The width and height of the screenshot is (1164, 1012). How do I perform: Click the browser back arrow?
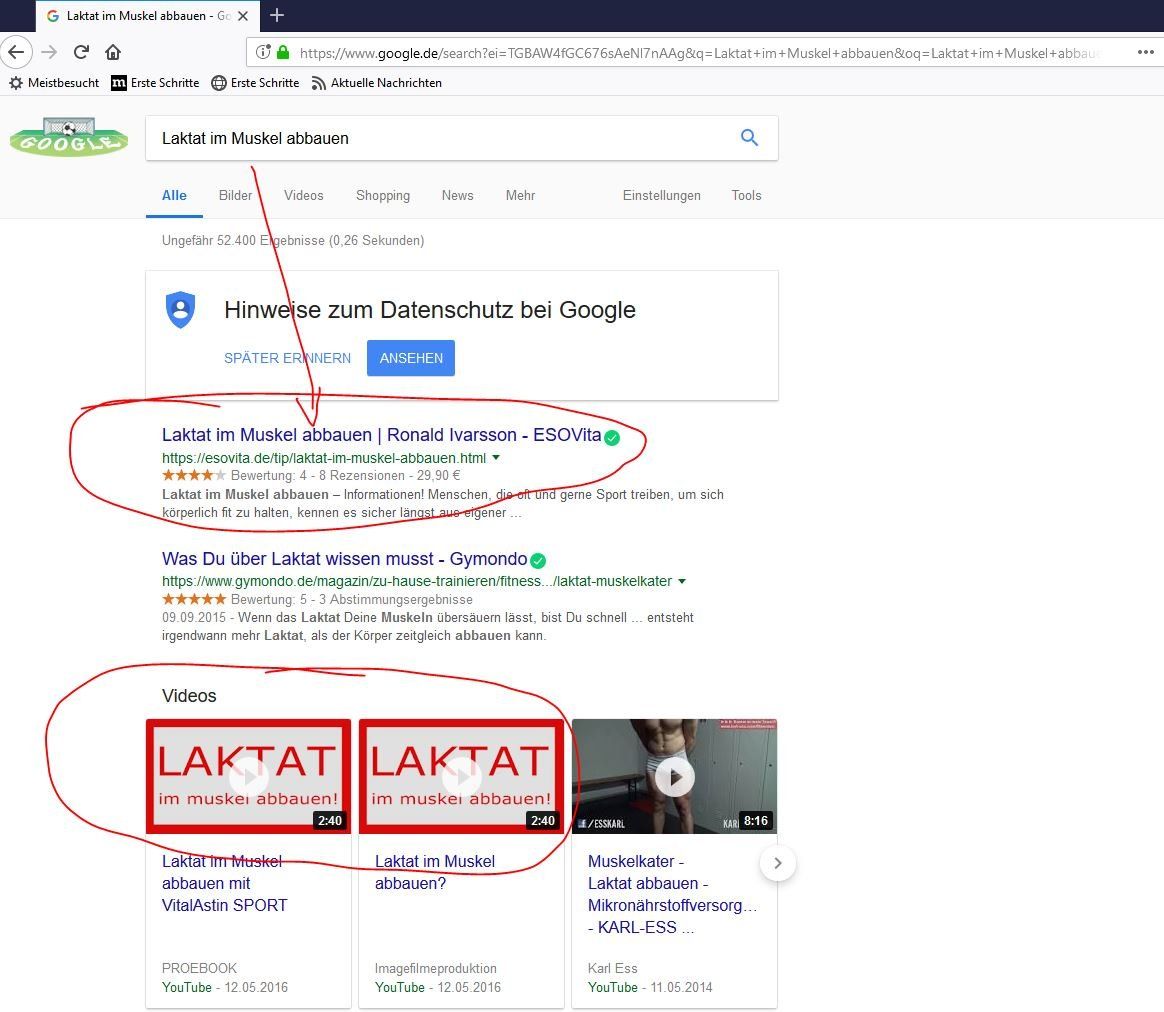pyautogui.click(x=16, y=52)
